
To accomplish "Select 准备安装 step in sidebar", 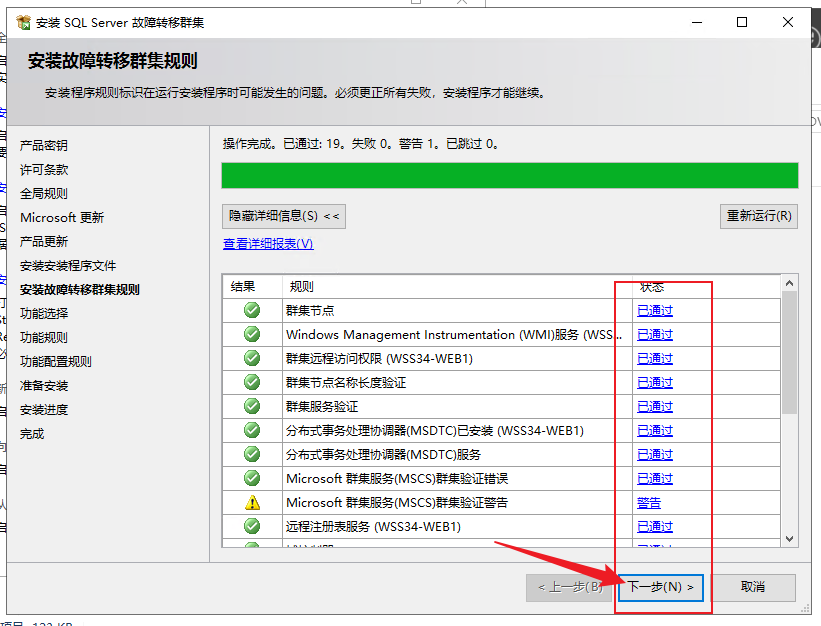I will click(44, 386).
